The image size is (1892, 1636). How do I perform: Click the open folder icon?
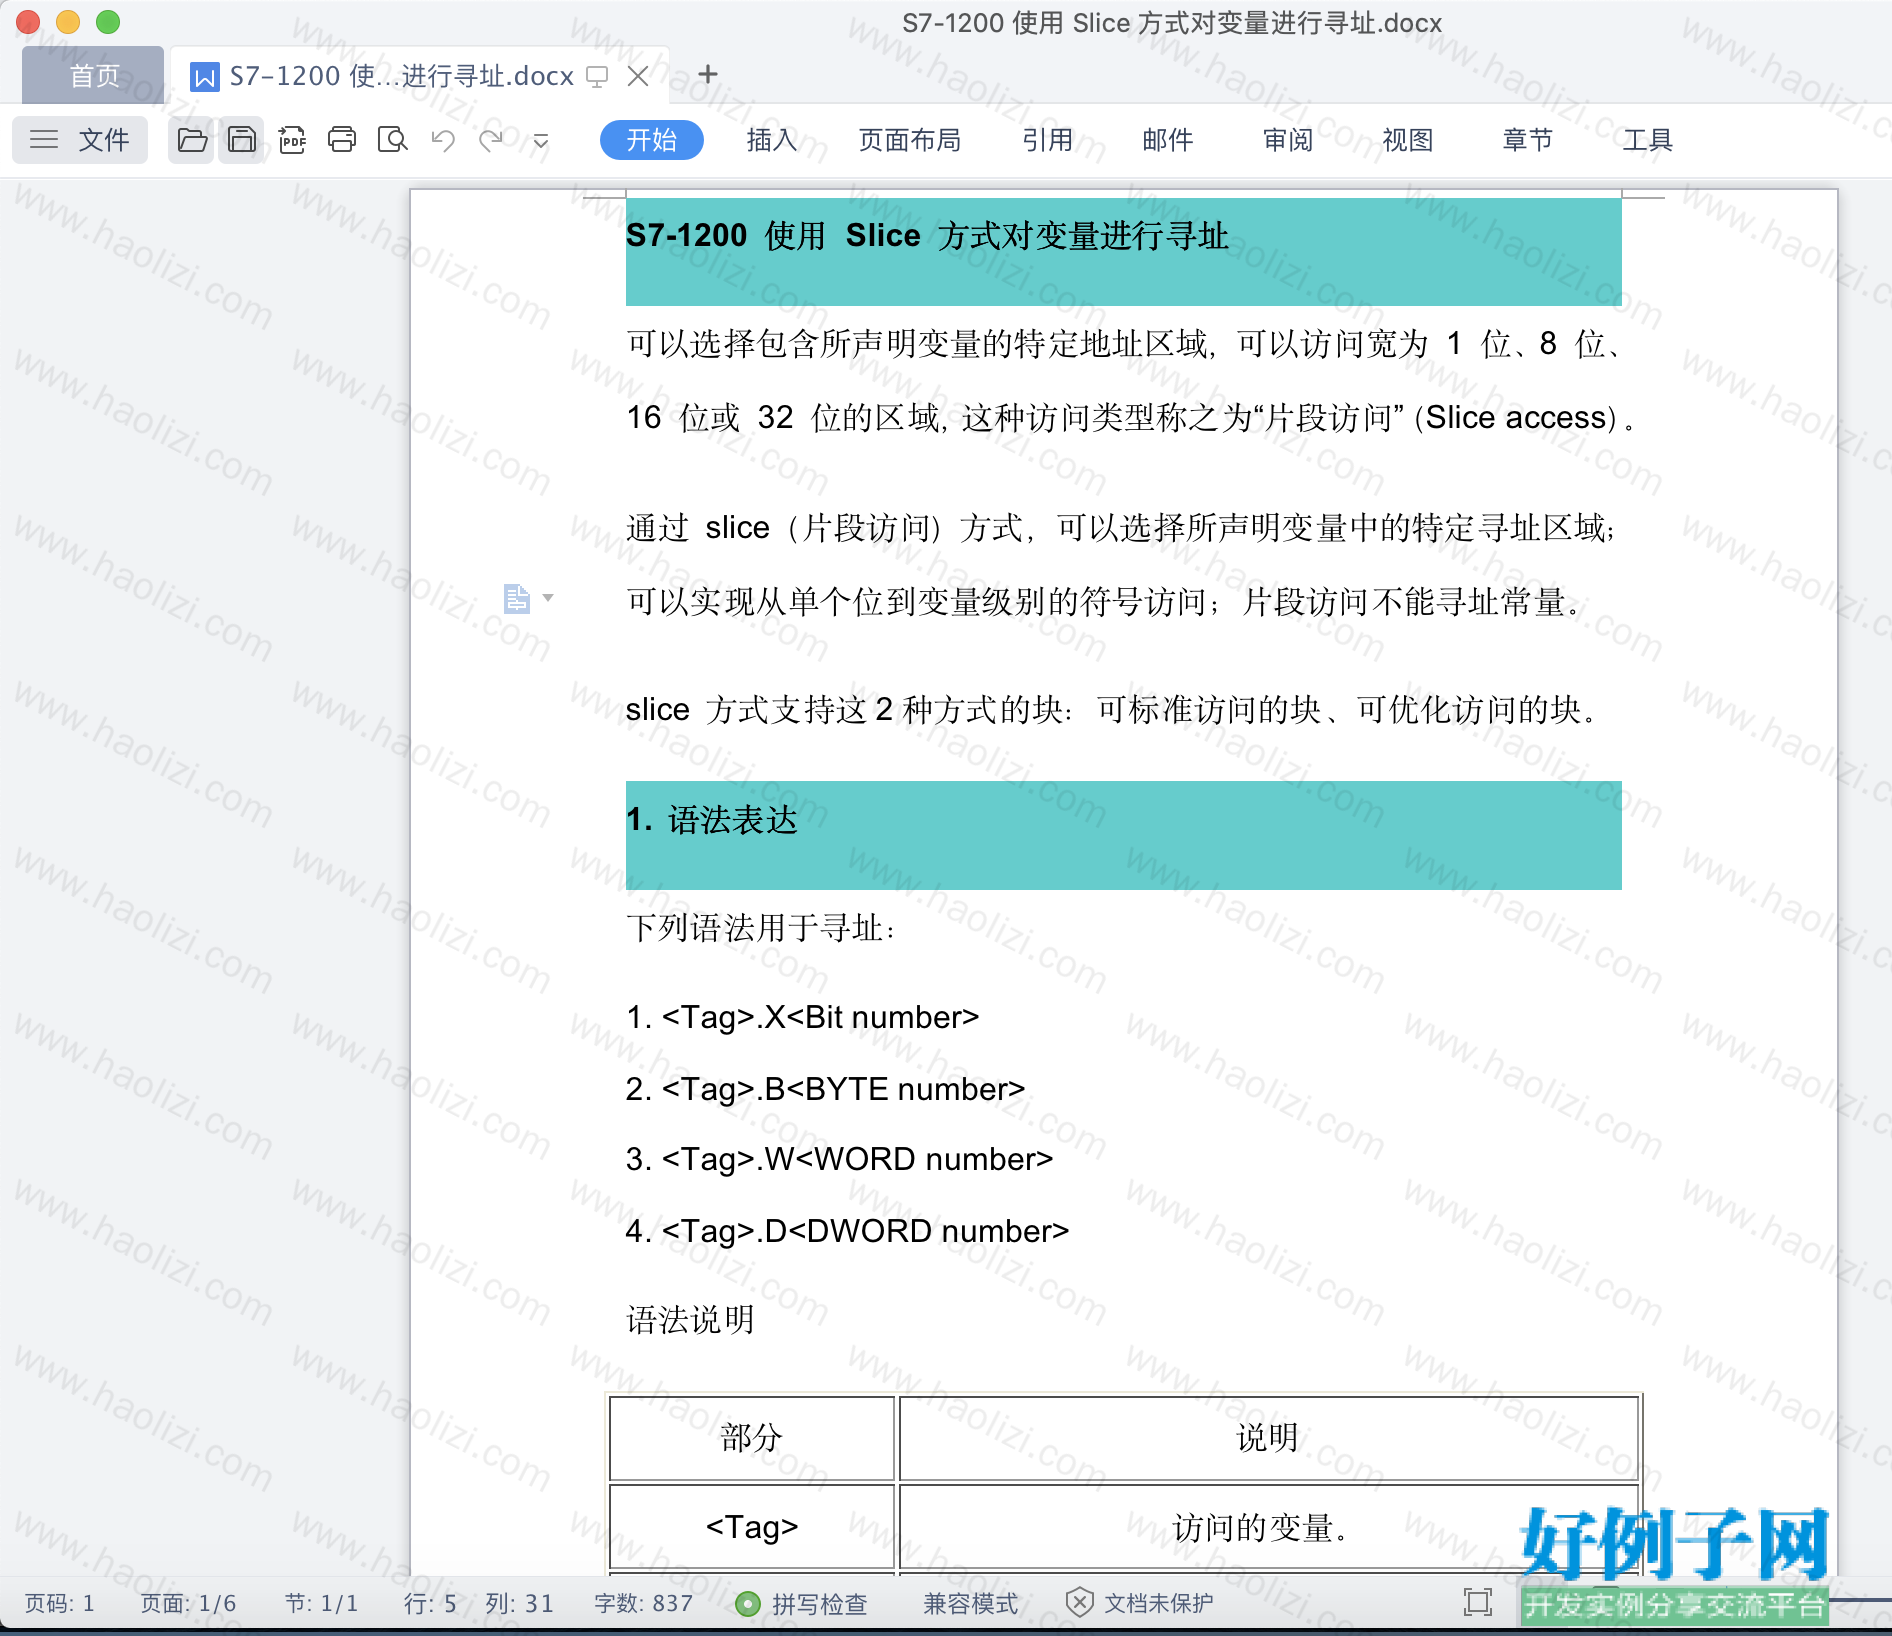(192, 140)
